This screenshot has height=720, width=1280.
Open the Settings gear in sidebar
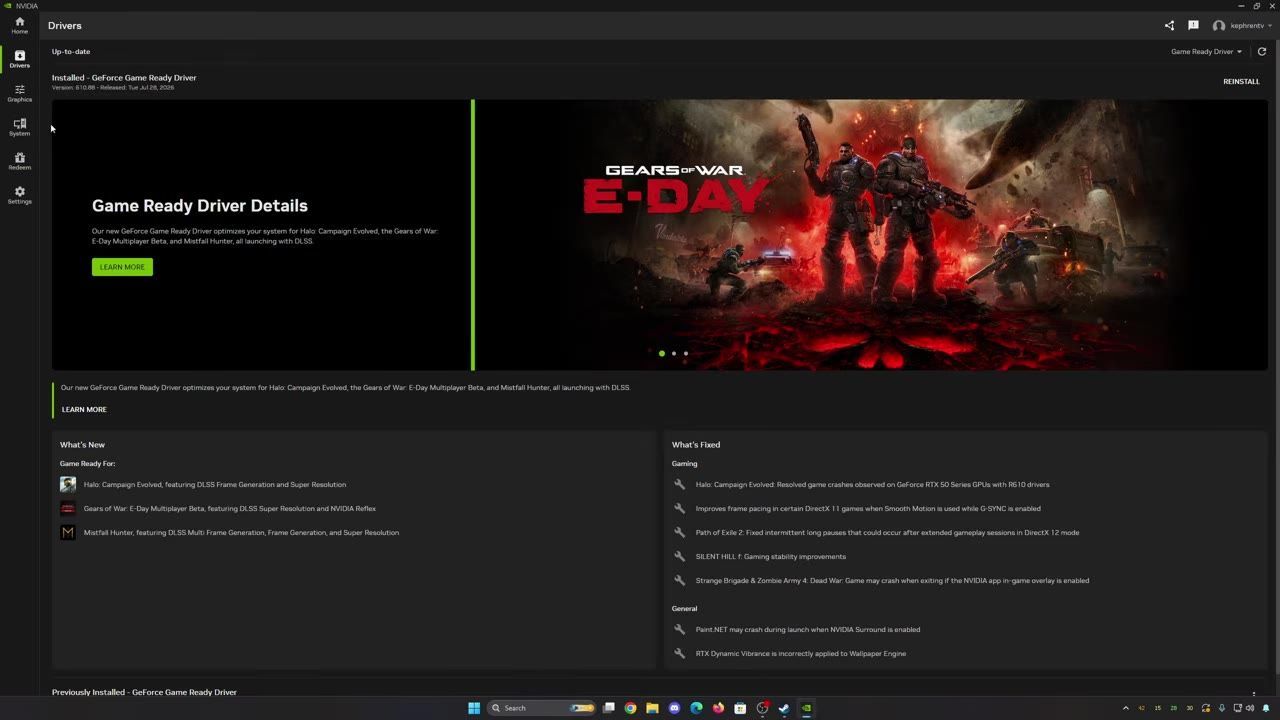click(x=19, y=195)
